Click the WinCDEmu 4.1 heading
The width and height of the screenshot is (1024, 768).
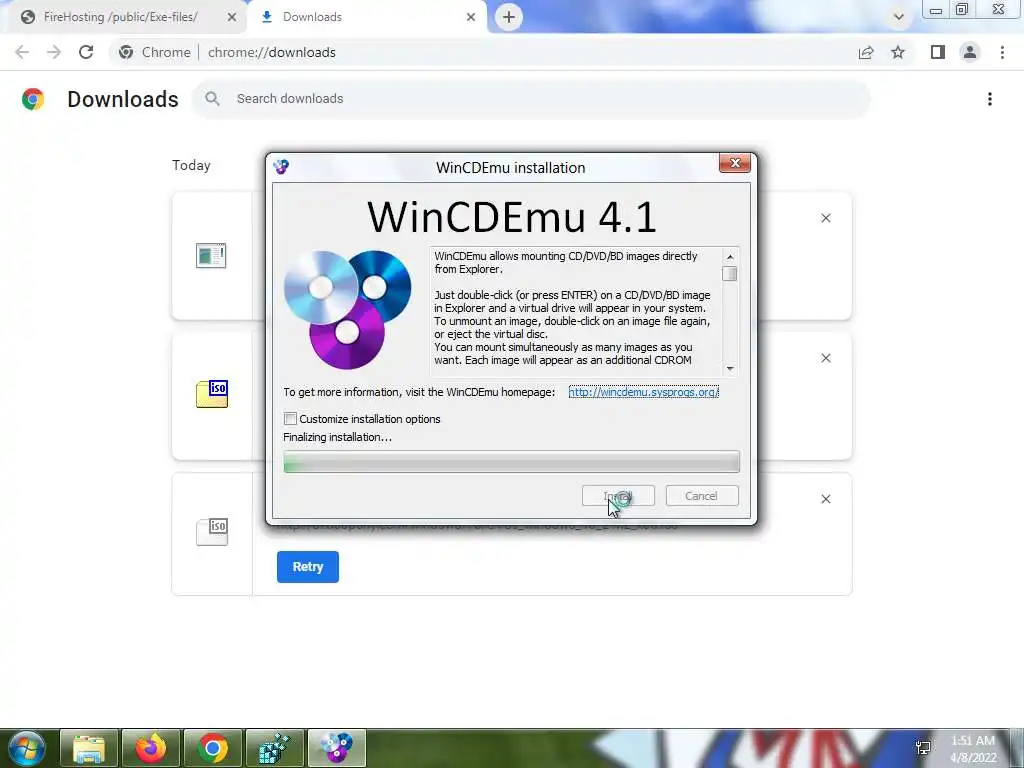click(511, 216)
